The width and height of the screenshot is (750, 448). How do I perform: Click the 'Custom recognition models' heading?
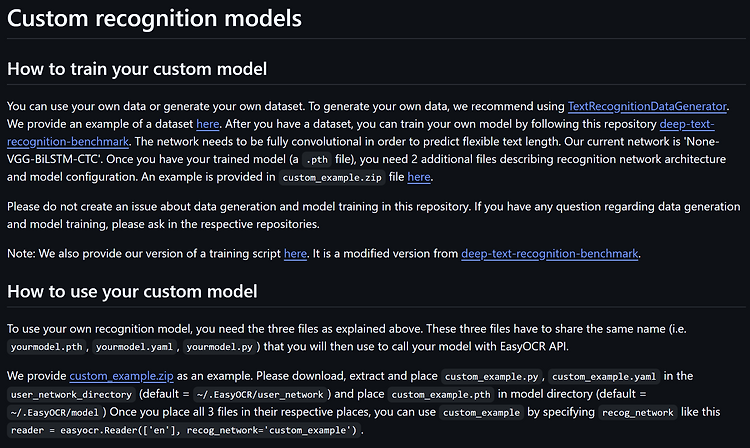pos(154,19)
